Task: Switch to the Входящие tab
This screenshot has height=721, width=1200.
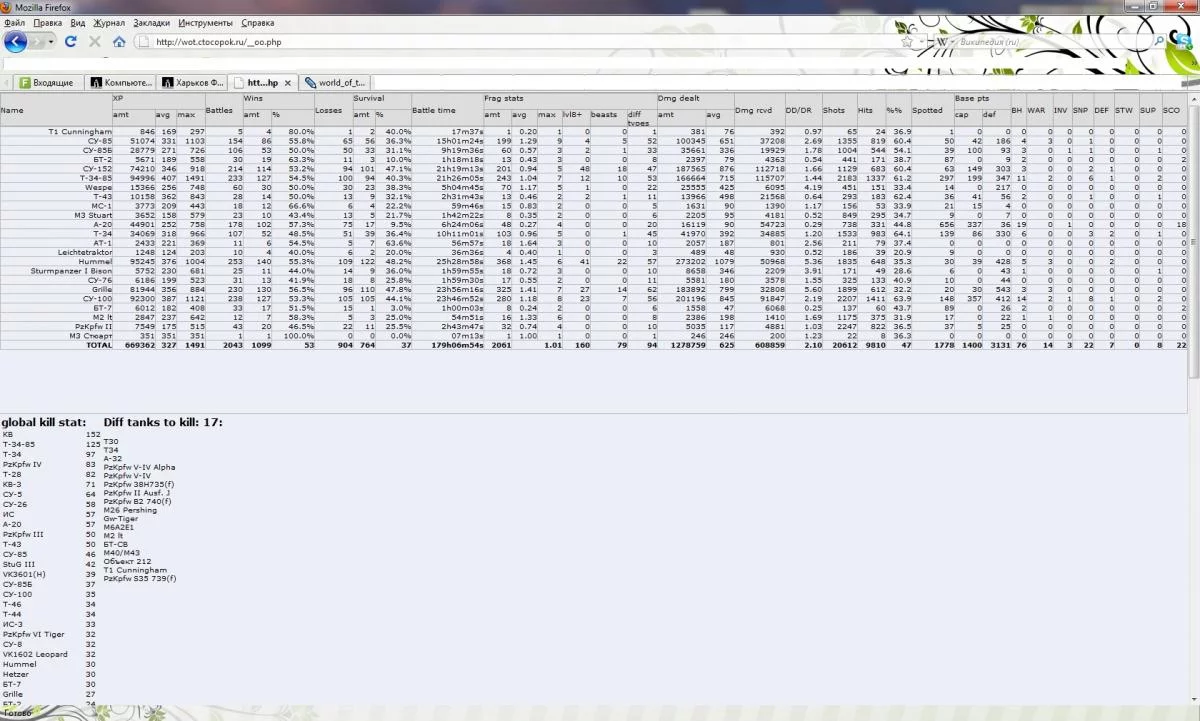Action: tap(46, 83)
